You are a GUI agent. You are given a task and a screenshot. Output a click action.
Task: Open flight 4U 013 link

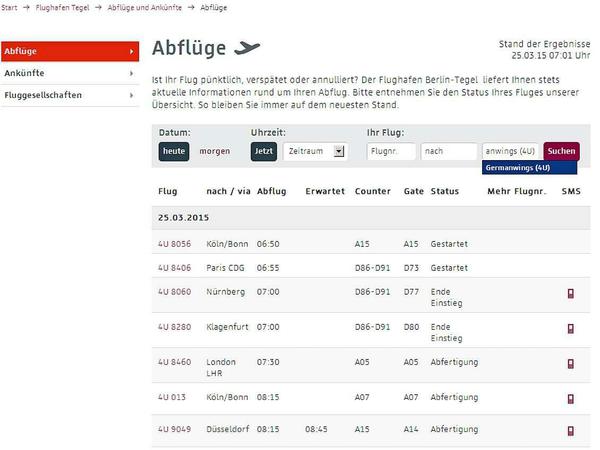coord(172,397)
